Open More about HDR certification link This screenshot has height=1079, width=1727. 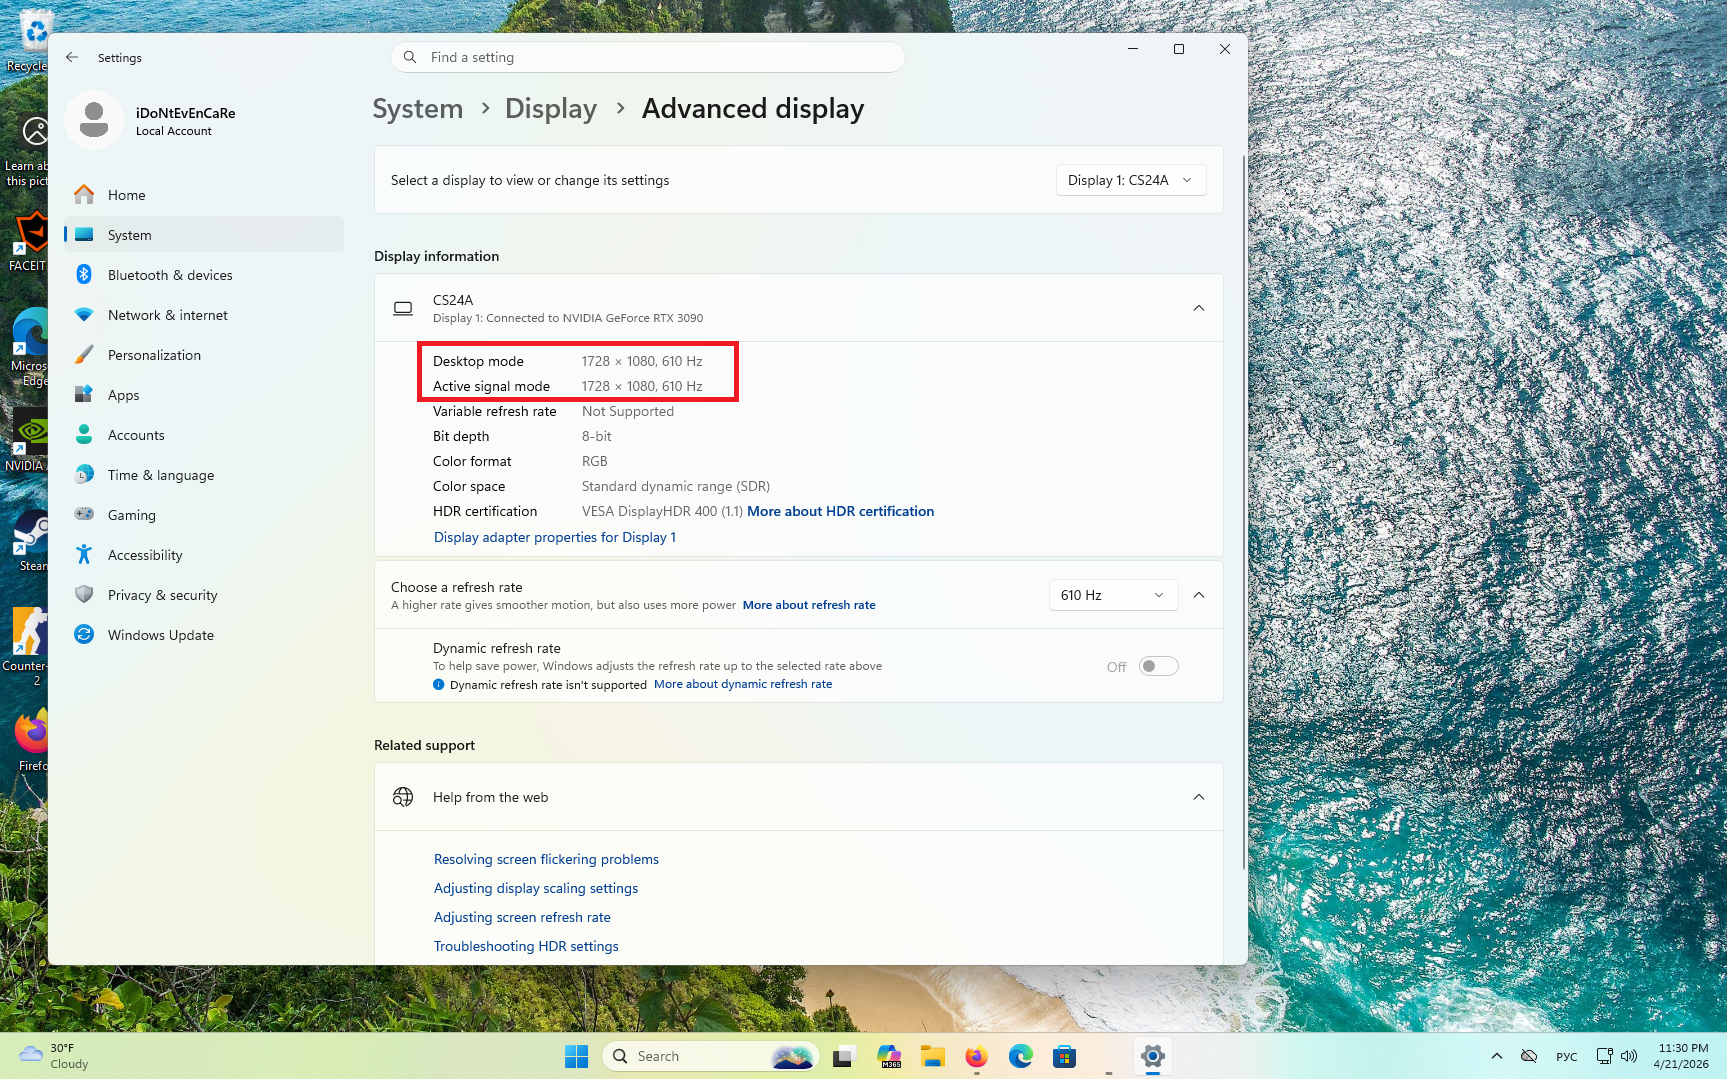[x=840, y=511]
